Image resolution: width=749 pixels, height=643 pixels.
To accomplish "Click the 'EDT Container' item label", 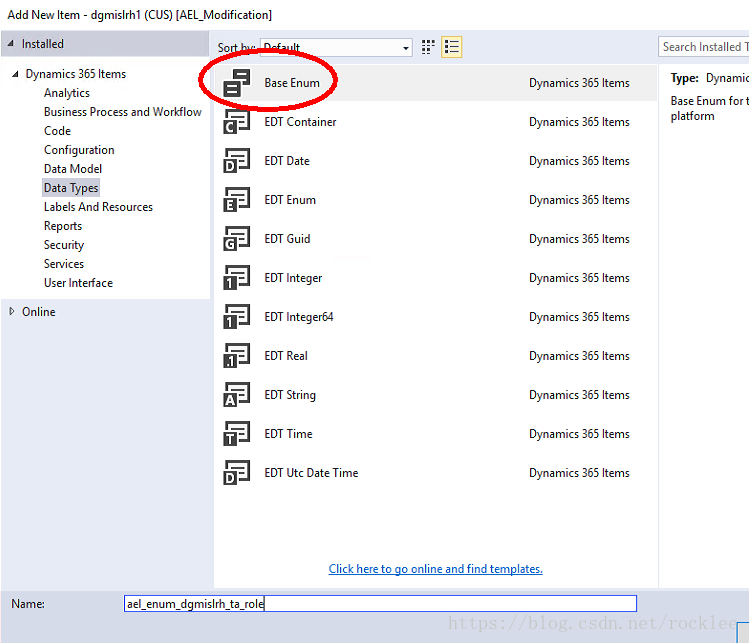I will point(300,122).
